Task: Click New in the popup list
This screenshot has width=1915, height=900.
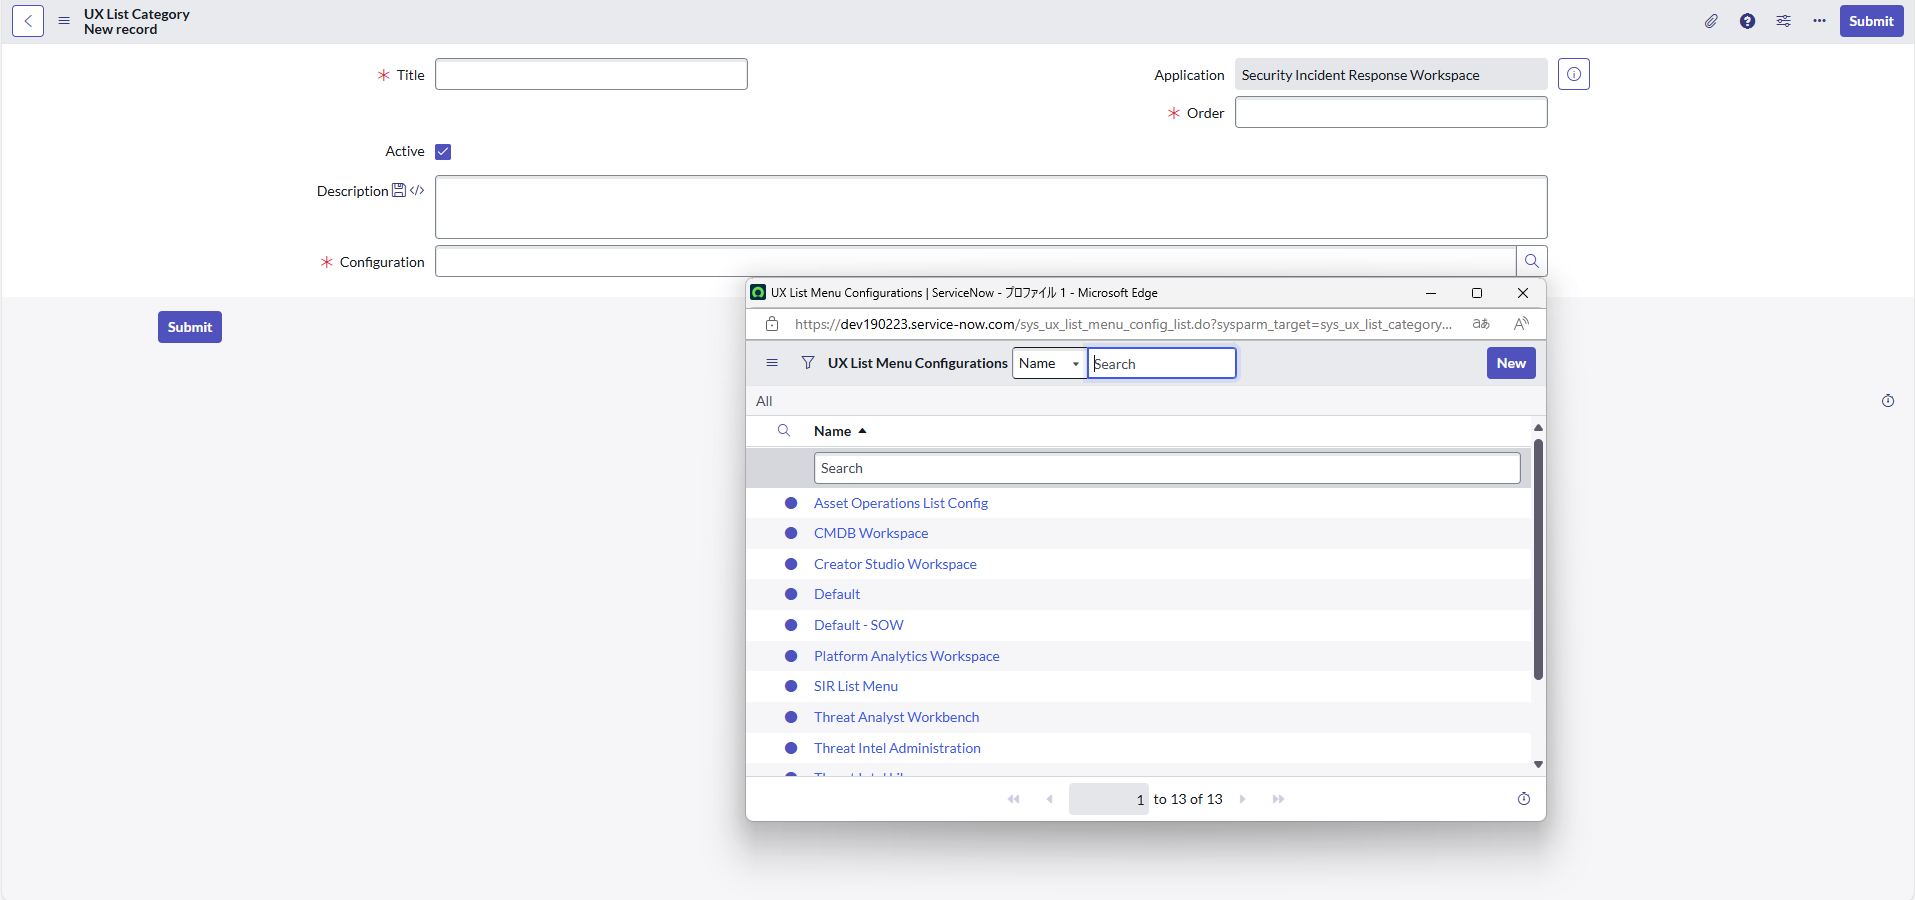Action: point(1511,363)
